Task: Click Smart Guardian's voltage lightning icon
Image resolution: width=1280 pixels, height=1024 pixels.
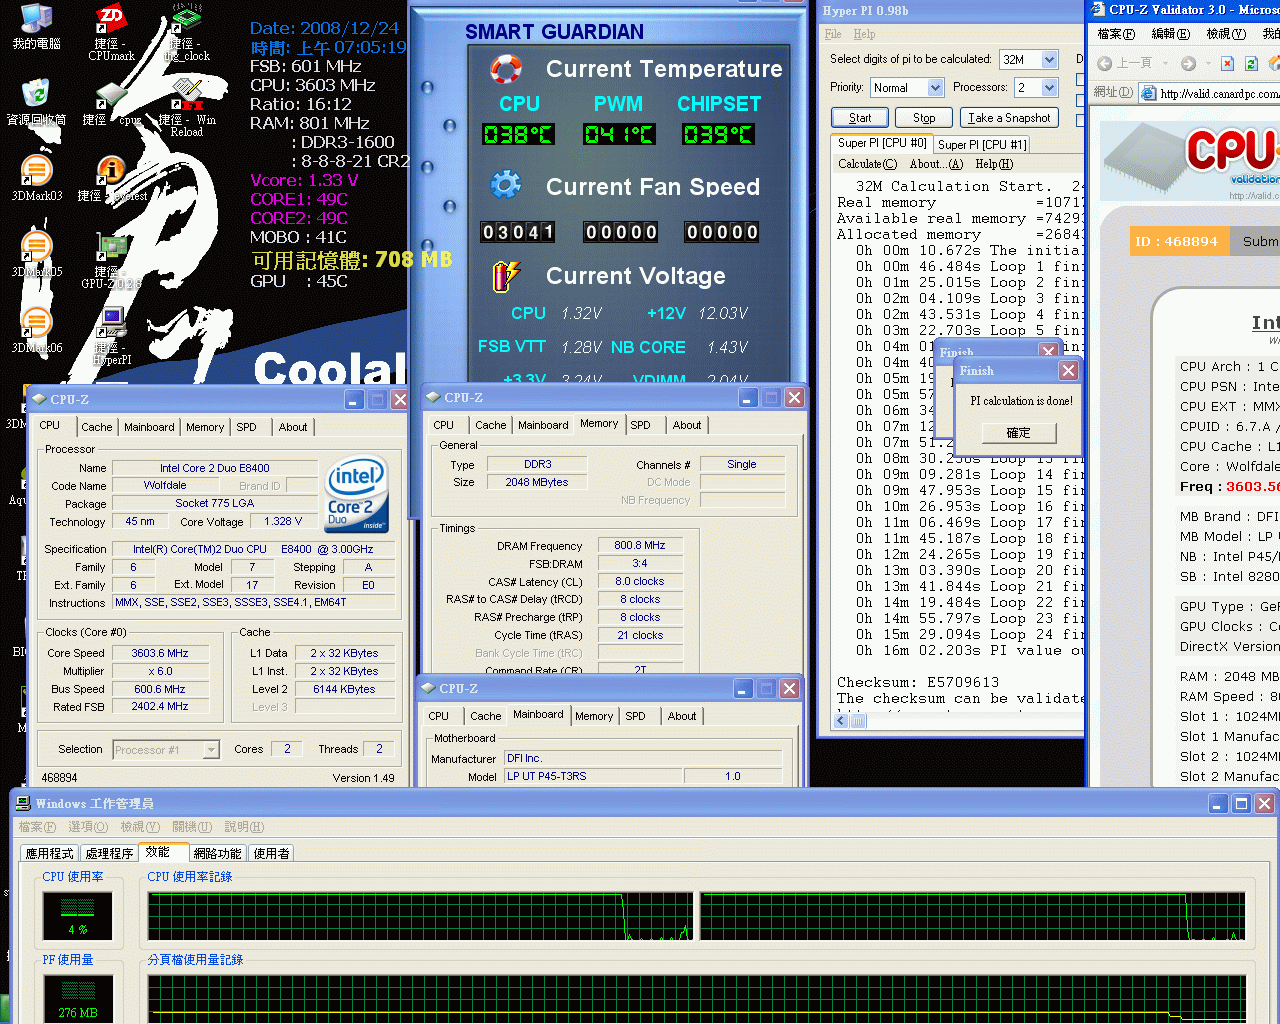Action: 506,275
